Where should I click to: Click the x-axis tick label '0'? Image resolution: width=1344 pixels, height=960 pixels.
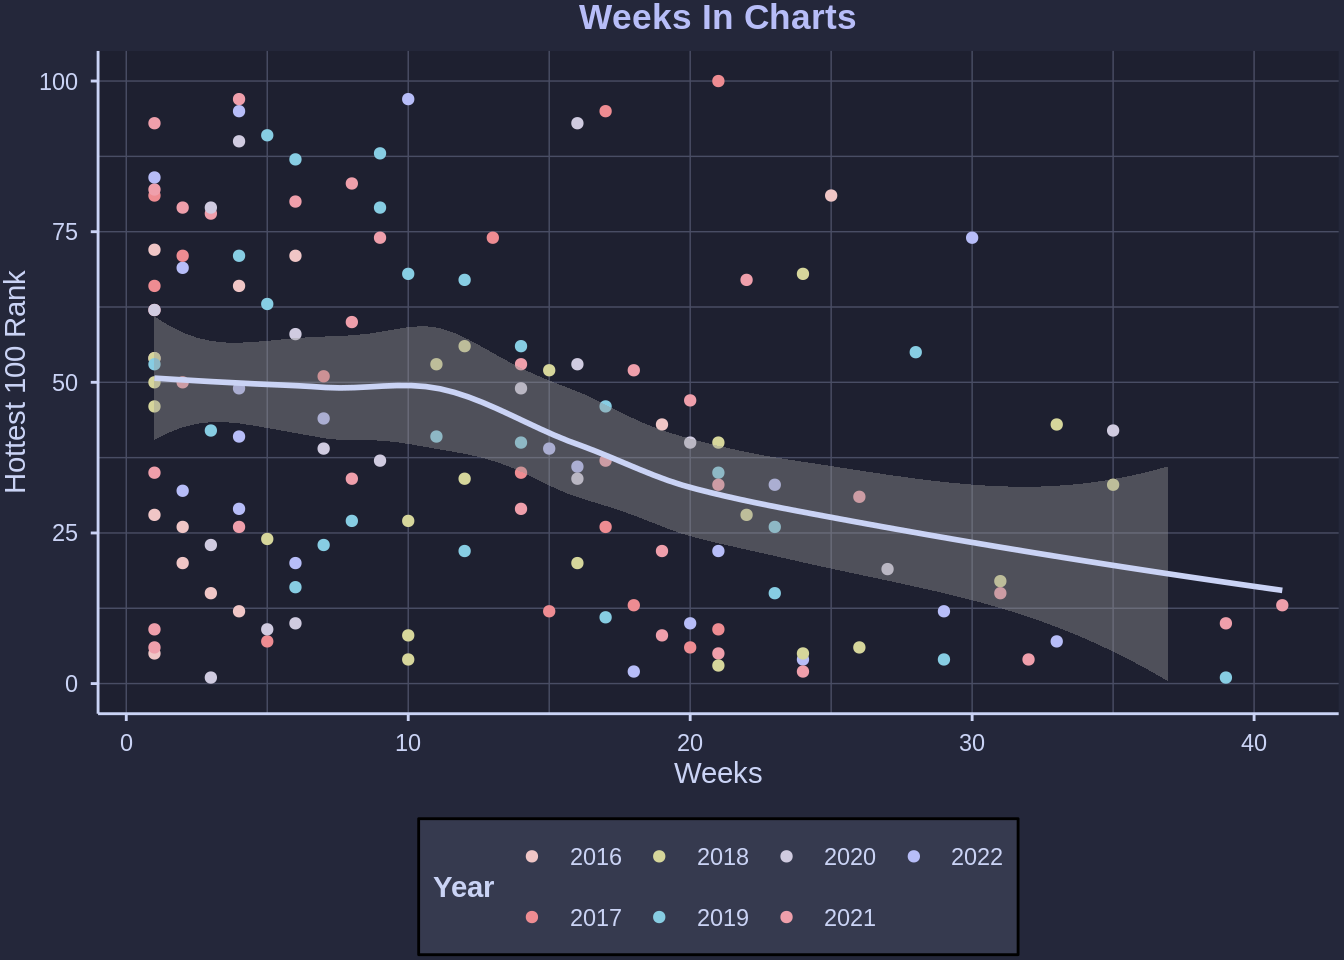[x=126, y=743]
